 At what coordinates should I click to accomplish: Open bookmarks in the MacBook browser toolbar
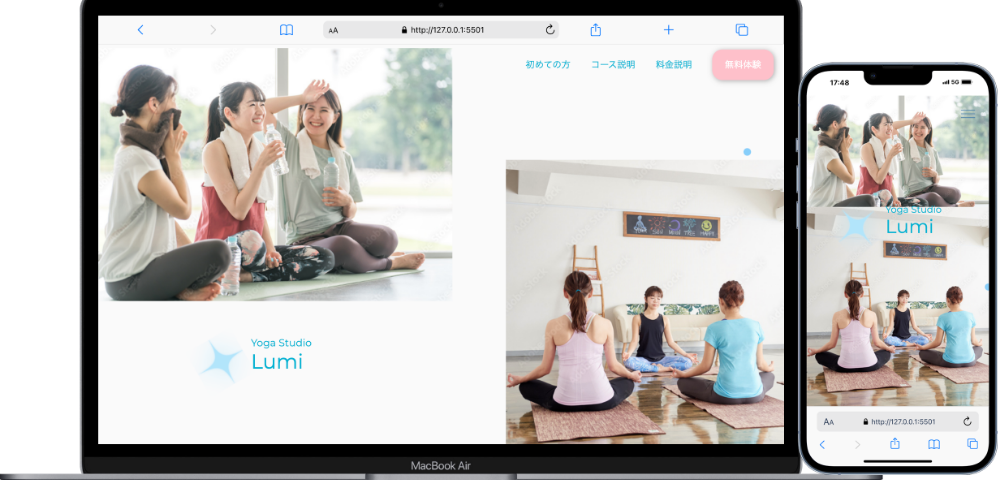pyautogui.click(x=286, y=30)
